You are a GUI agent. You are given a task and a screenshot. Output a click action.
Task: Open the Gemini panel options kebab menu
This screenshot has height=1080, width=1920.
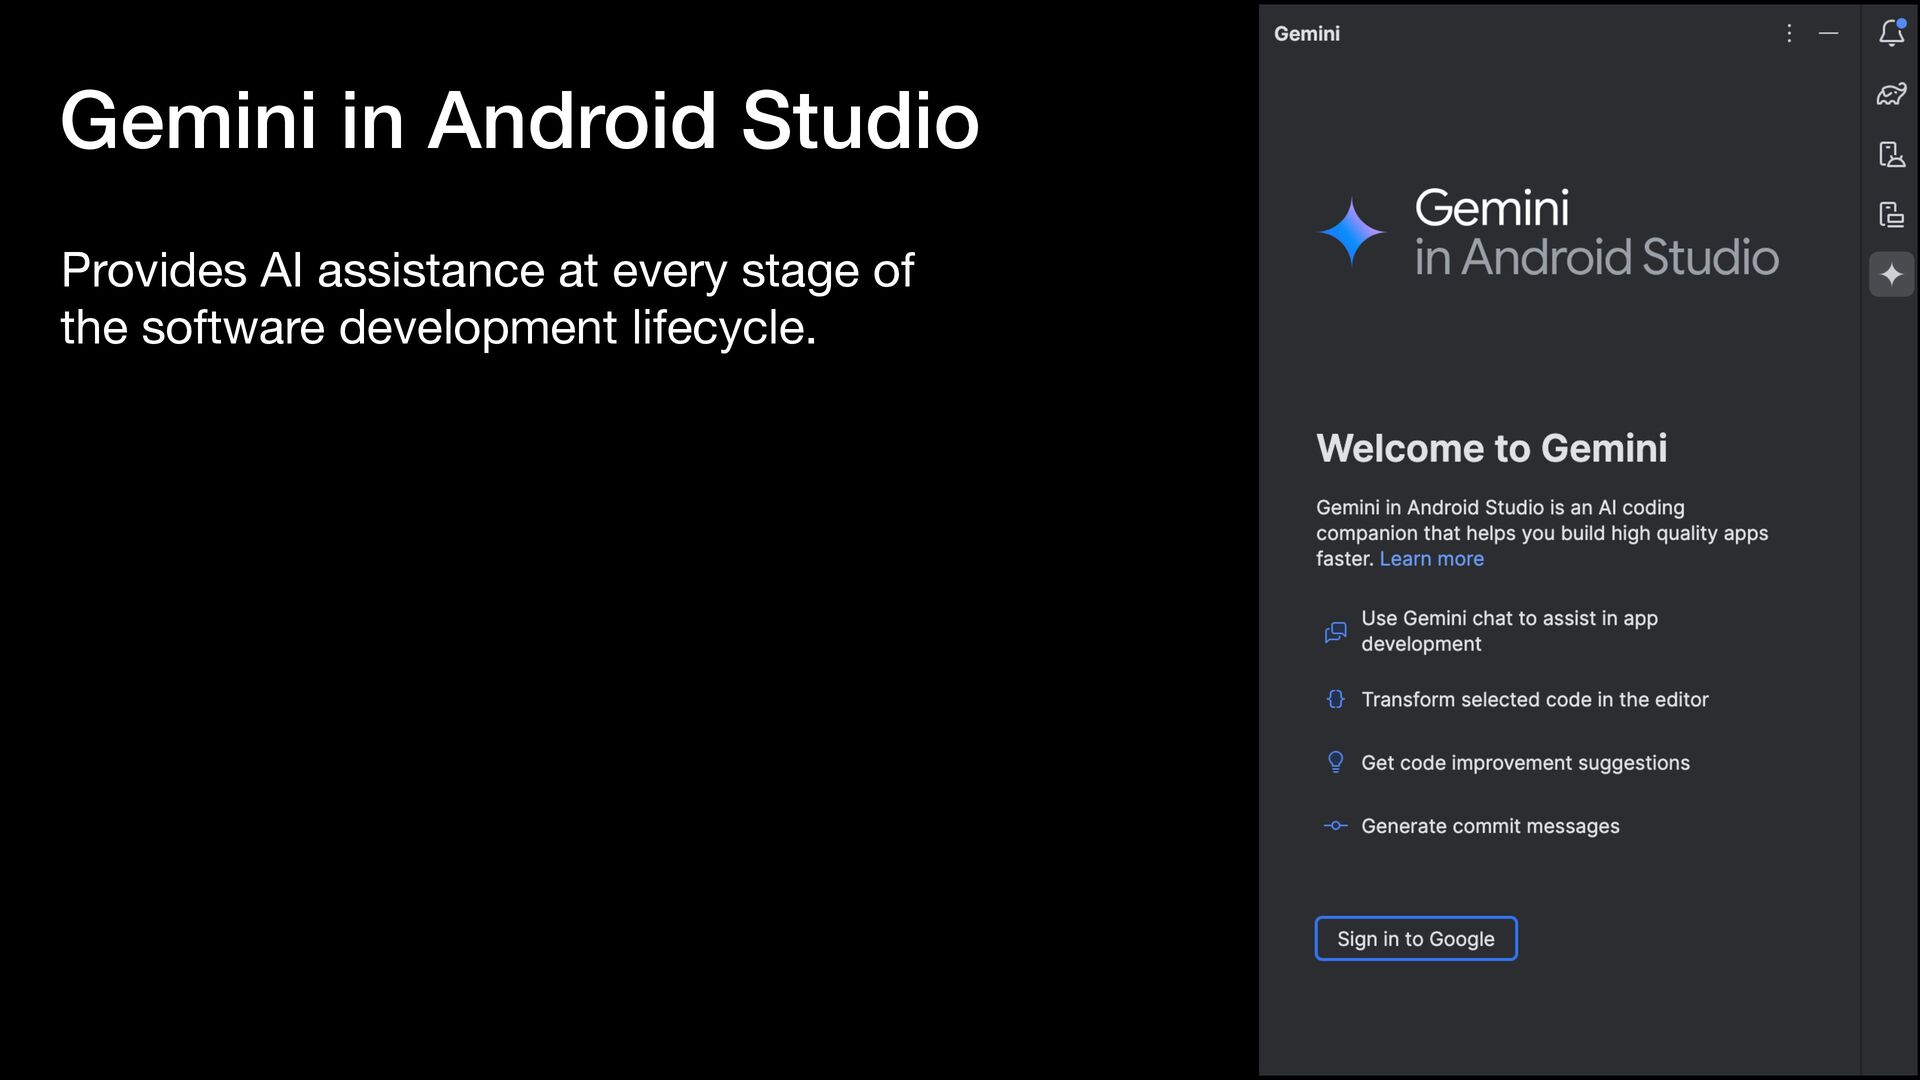click(1789, 34)
